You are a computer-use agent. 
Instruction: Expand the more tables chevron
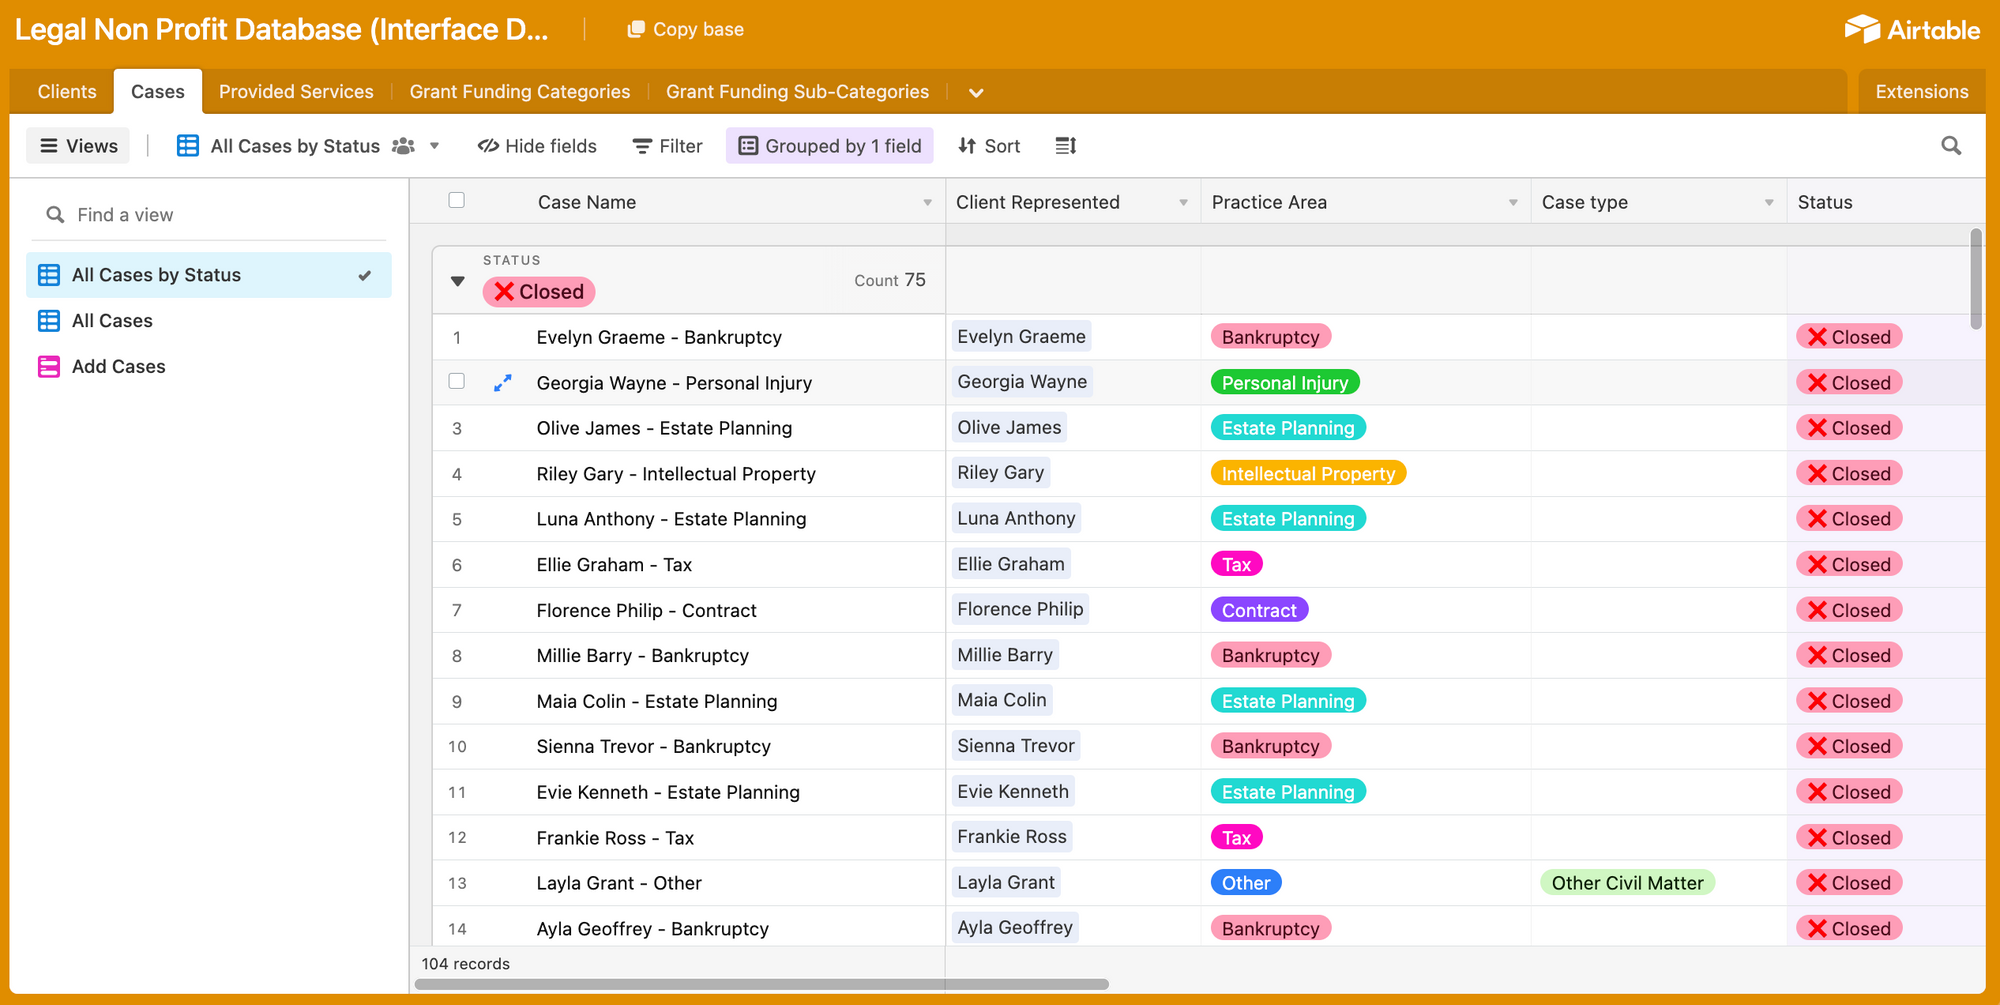(976, 93)
